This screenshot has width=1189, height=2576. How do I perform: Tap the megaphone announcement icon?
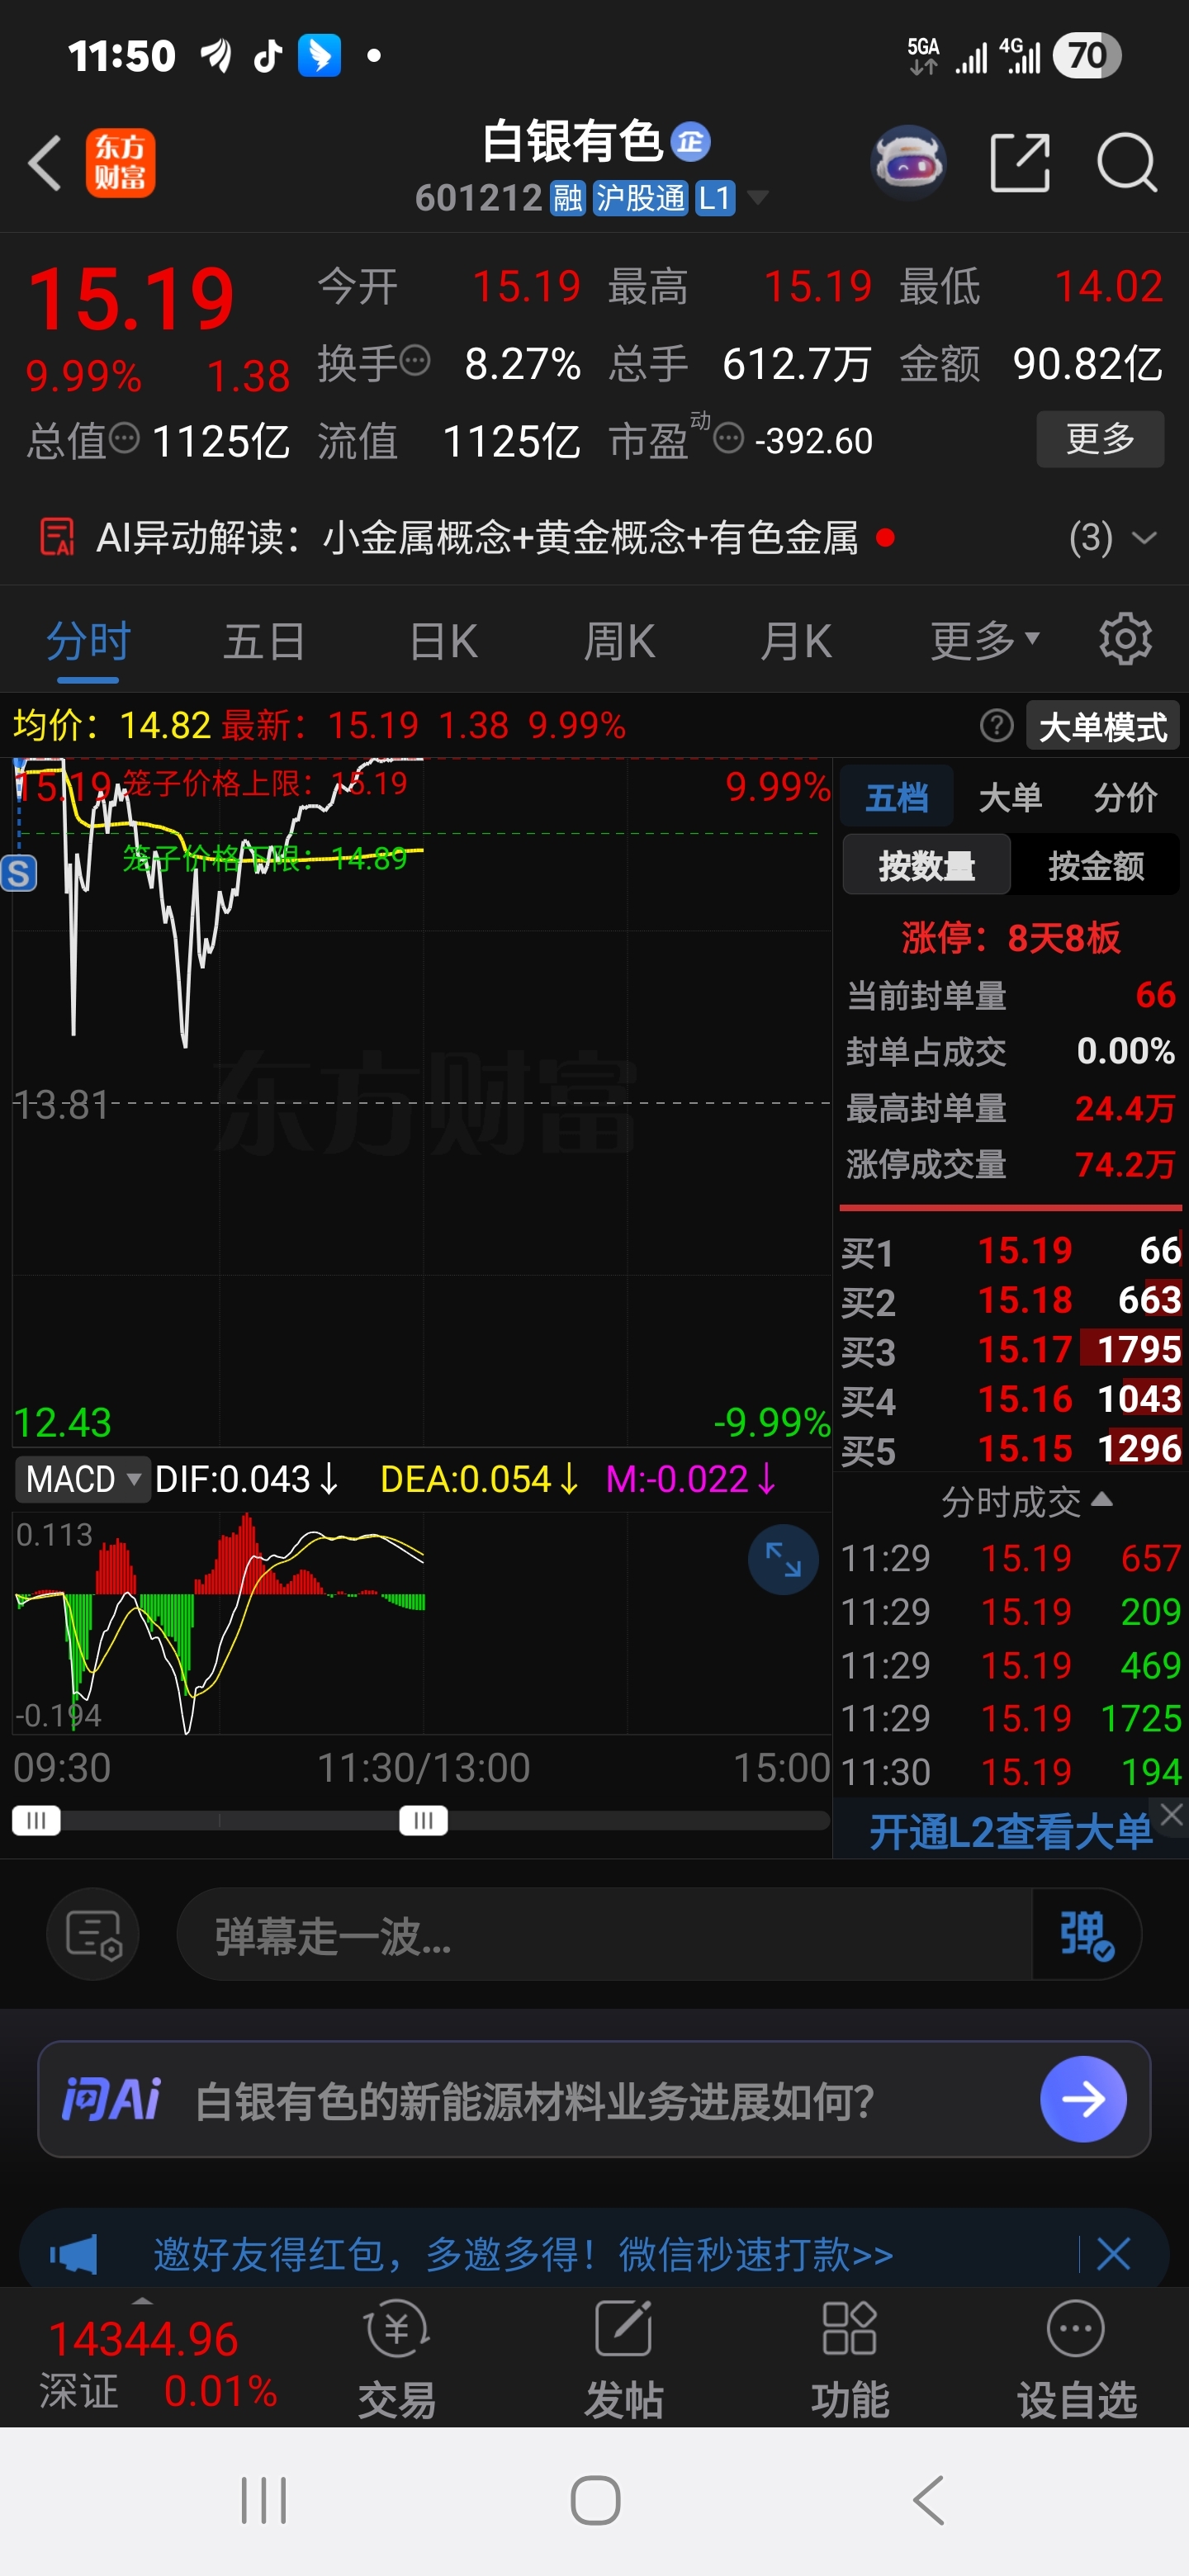[74, 2254]
